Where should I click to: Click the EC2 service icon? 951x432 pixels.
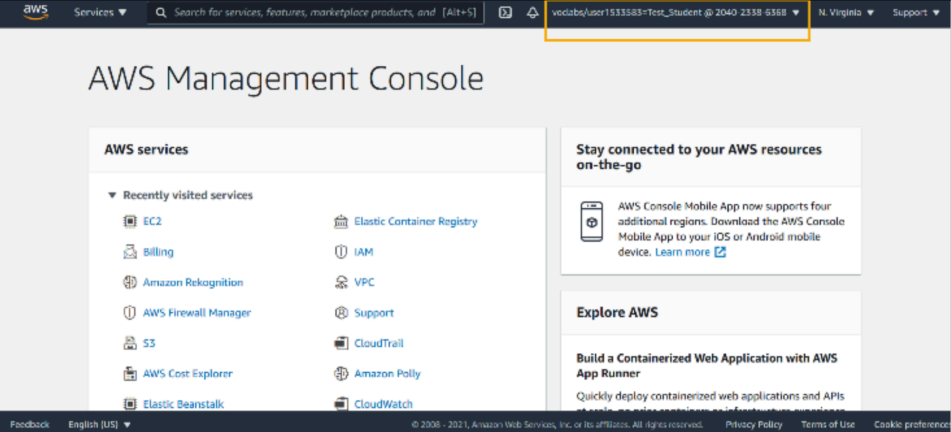coord(129,221)
